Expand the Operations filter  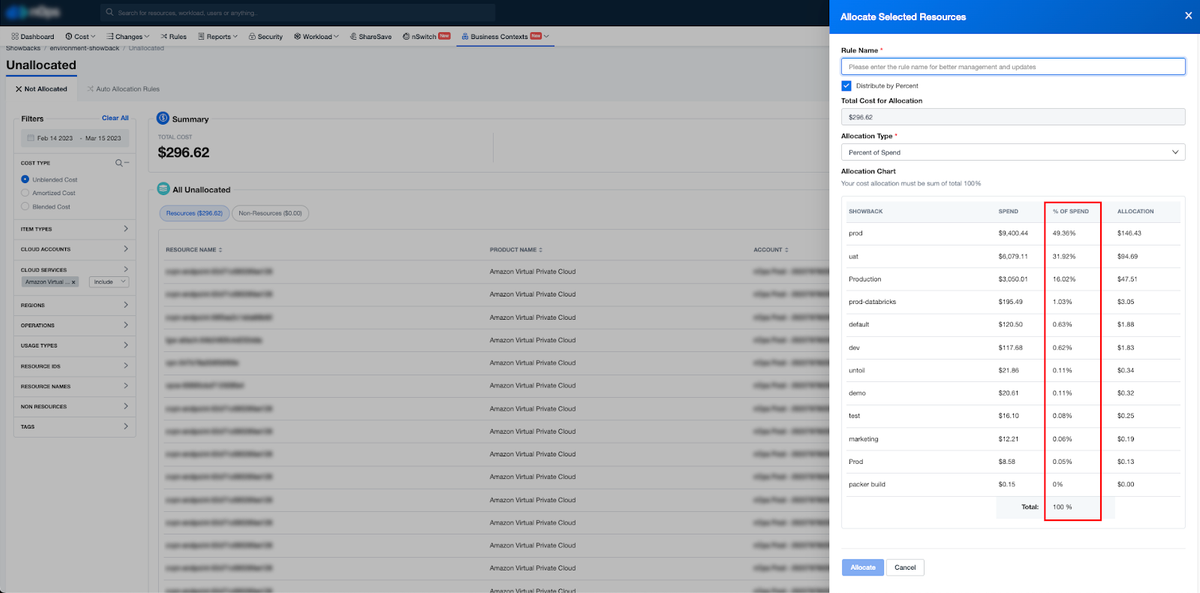click(75, 325)
